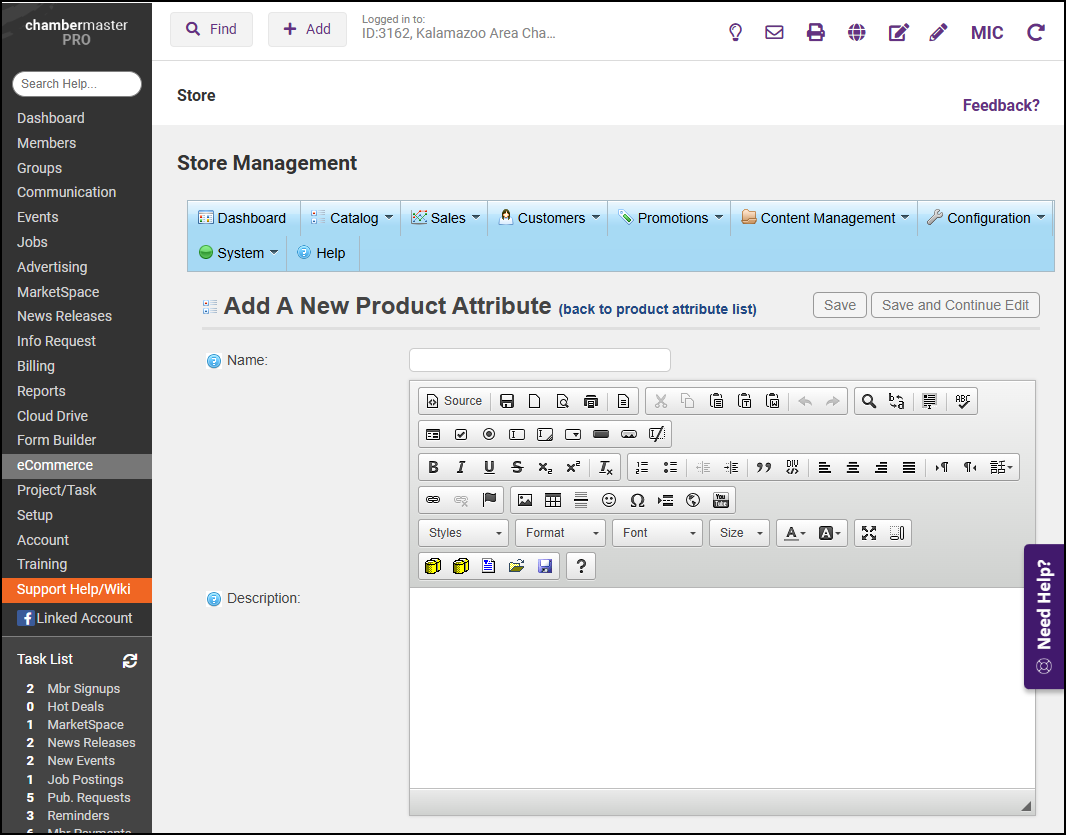Insert a radio button form field
1066x835 pixels.
[x=489, y=434]
